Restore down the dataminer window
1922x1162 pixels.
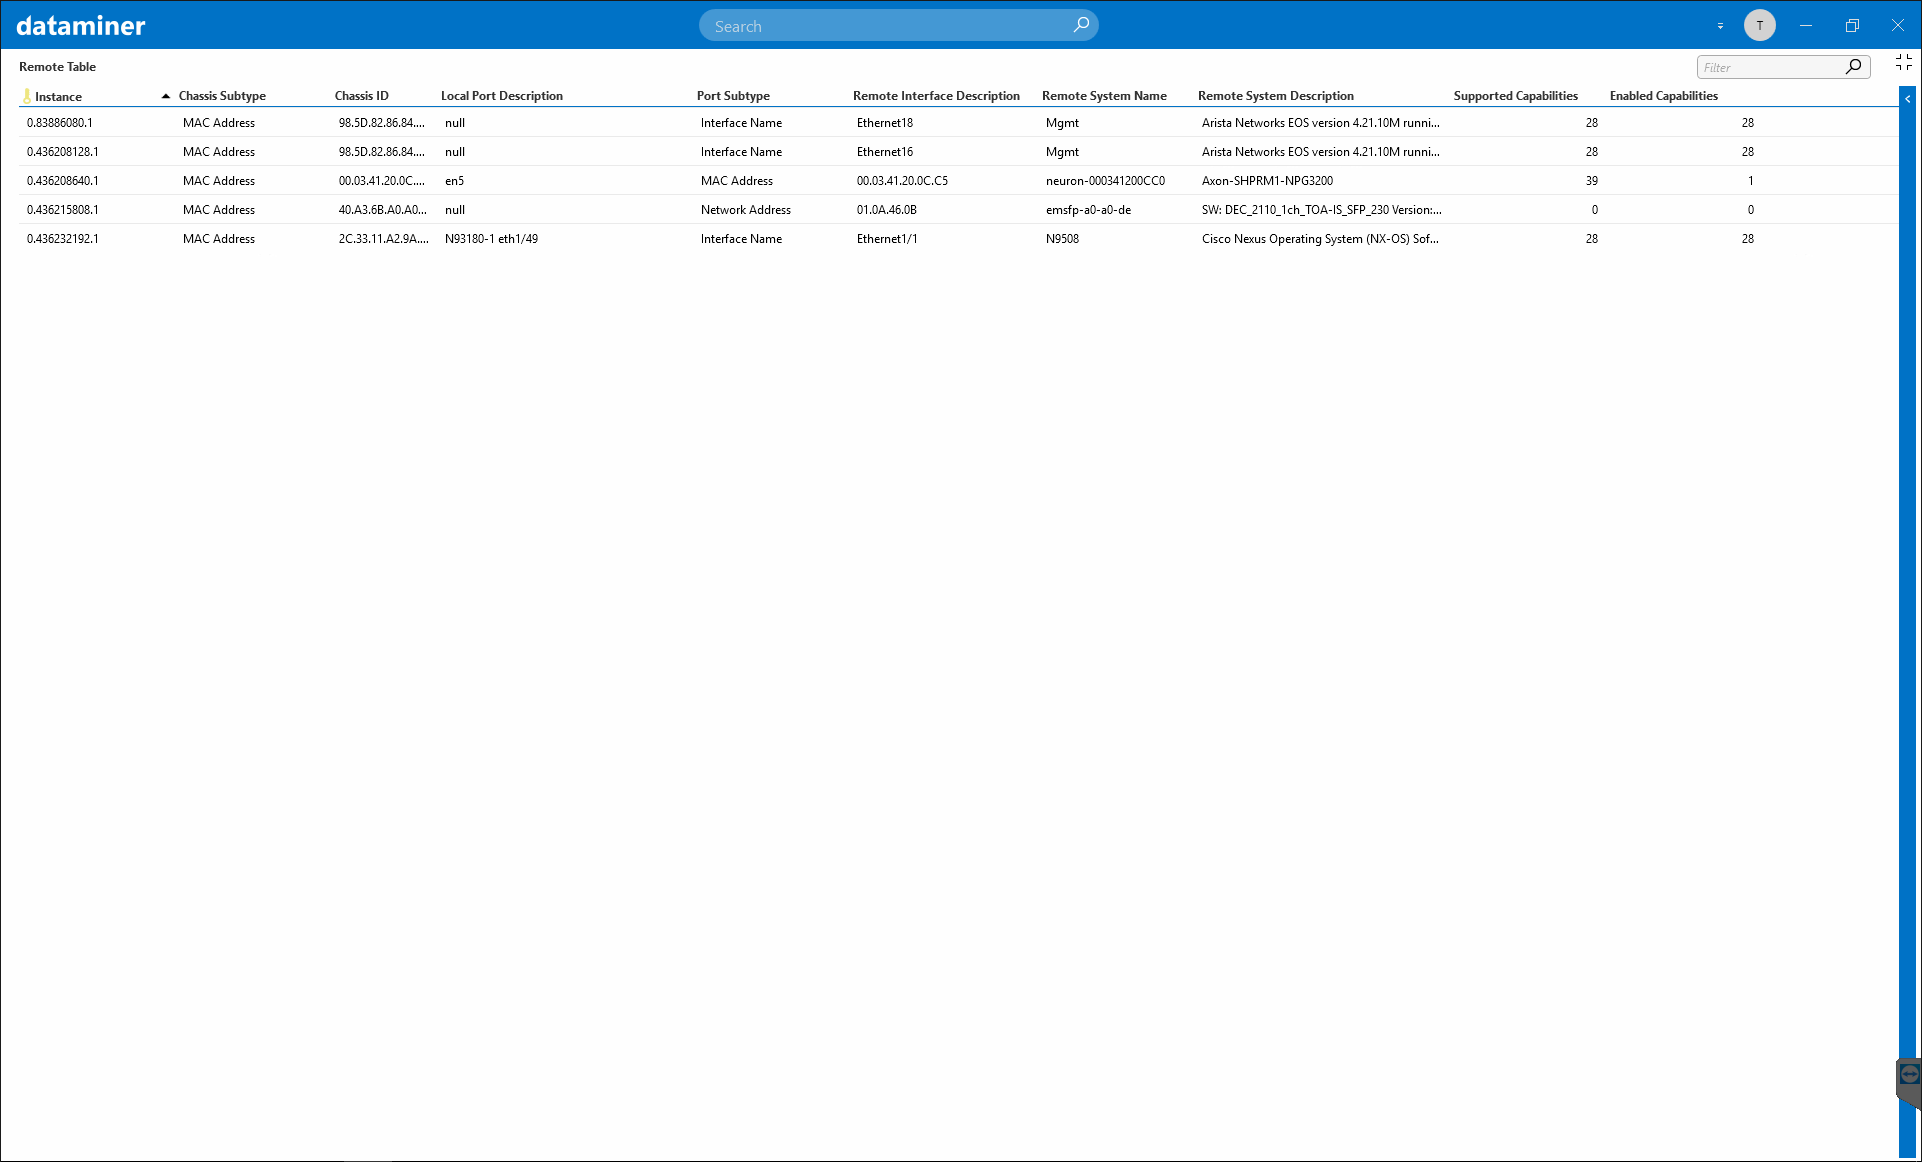1852,25
